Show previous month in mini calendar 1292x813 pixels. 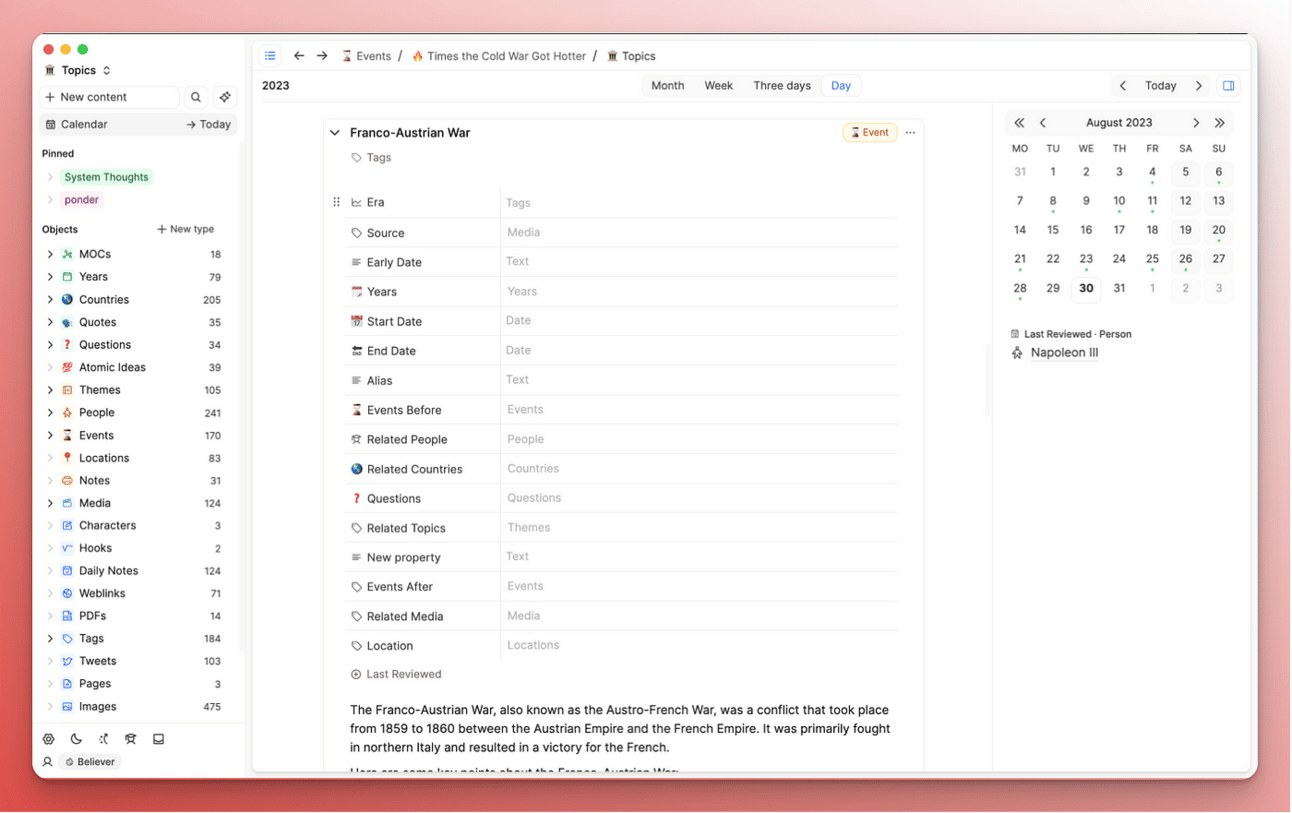tap(1043, 123)
